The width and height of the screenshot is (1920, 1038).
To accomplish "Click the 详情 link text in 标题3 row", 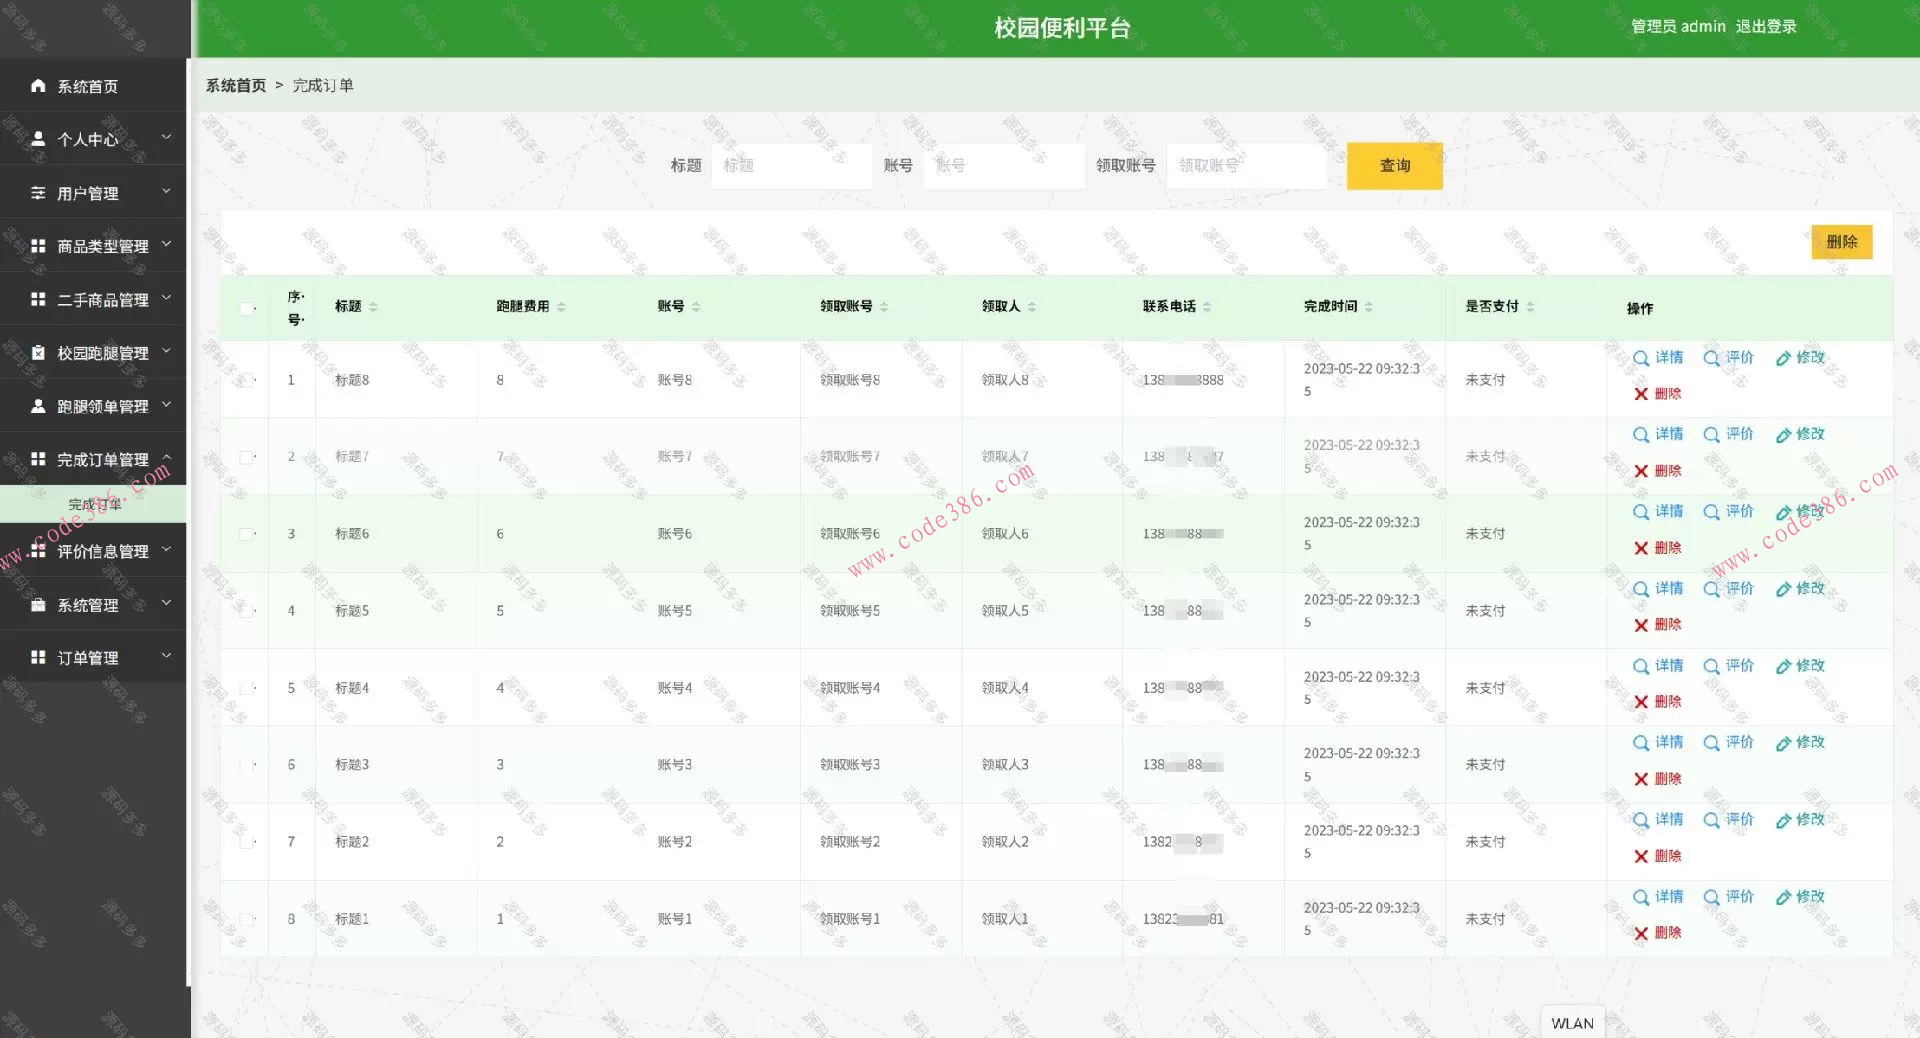I will [x=1669, y=742].
